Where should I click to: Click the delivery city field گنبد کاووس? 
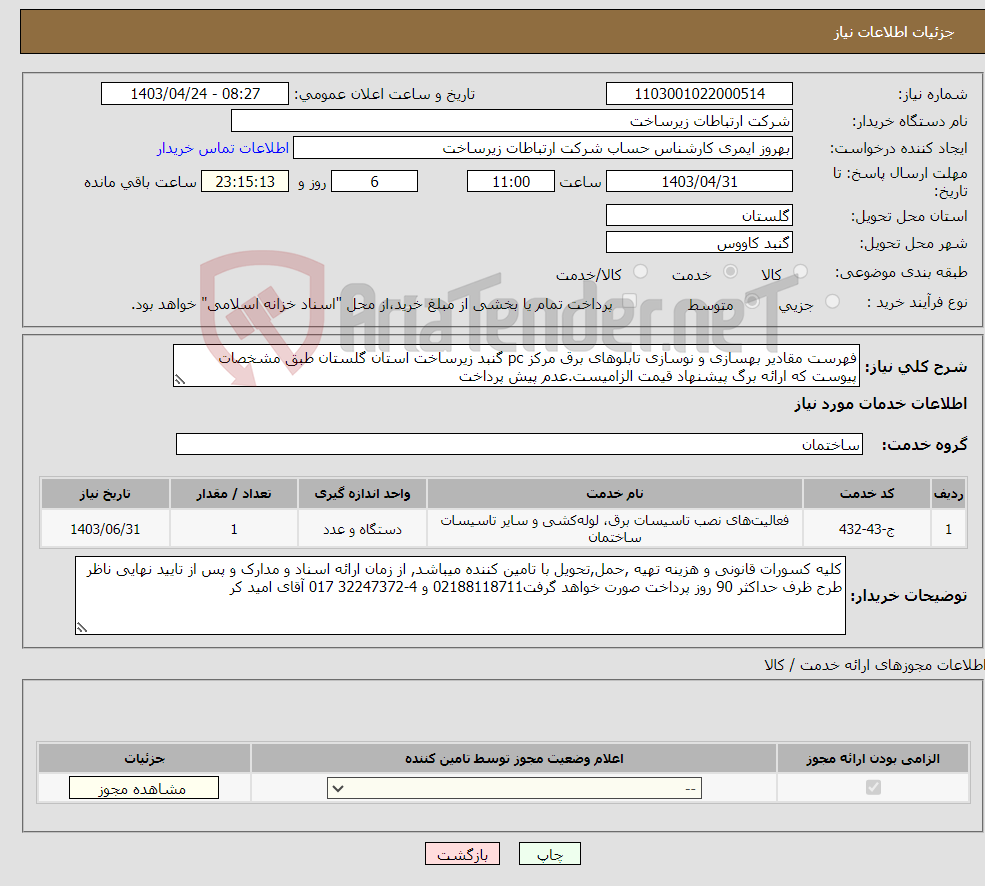(x=699, y=243)
